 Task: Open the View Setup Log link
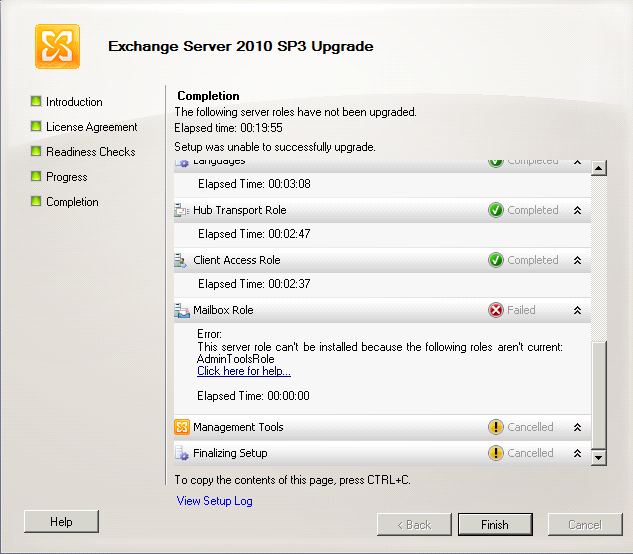pyautogui.click(x=214, y=501)
